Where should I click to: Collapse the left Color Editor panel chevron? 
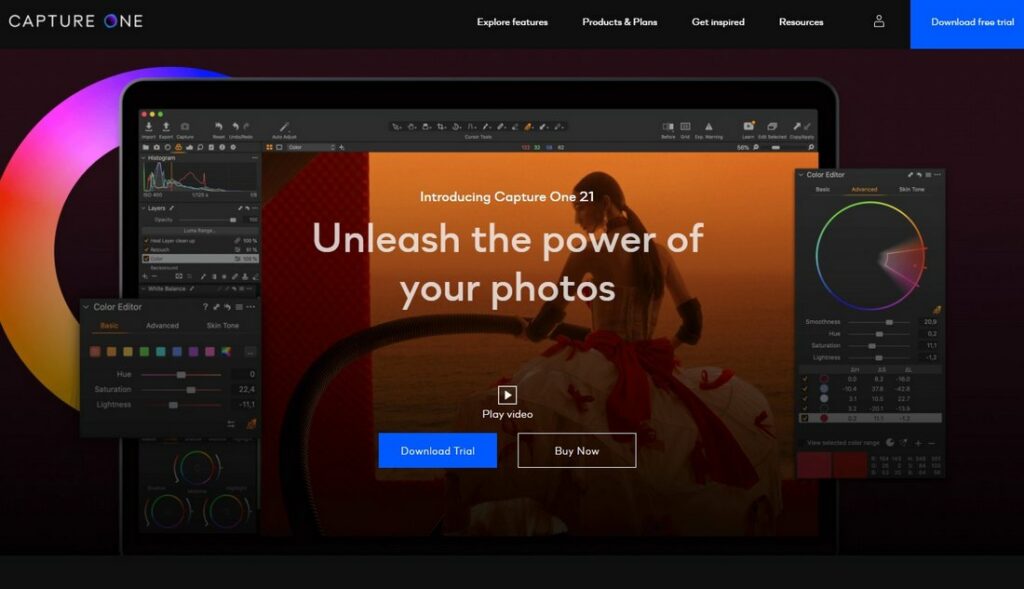(x=86, y=307)
